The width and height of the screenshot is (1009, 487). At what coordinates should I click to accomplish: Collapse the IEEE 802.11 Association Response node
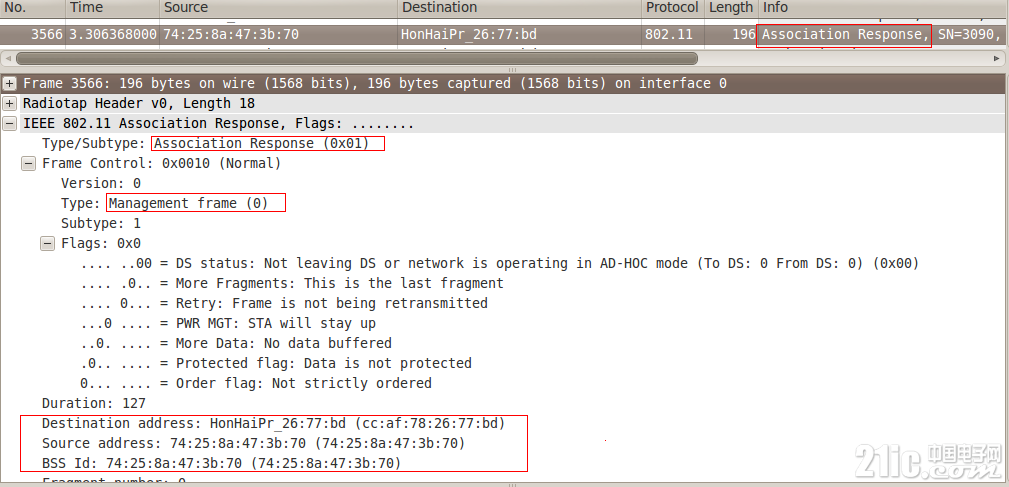(10, 124)
